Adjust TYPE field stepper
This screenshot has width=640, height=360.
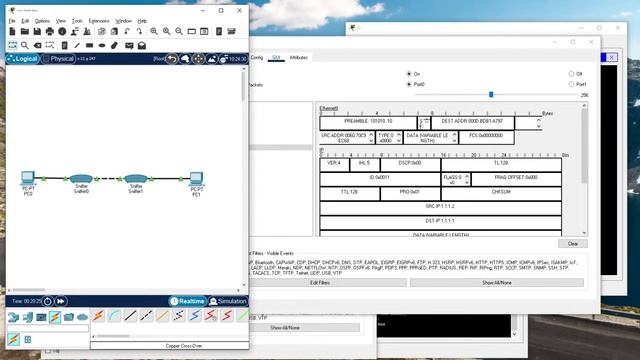399,138
